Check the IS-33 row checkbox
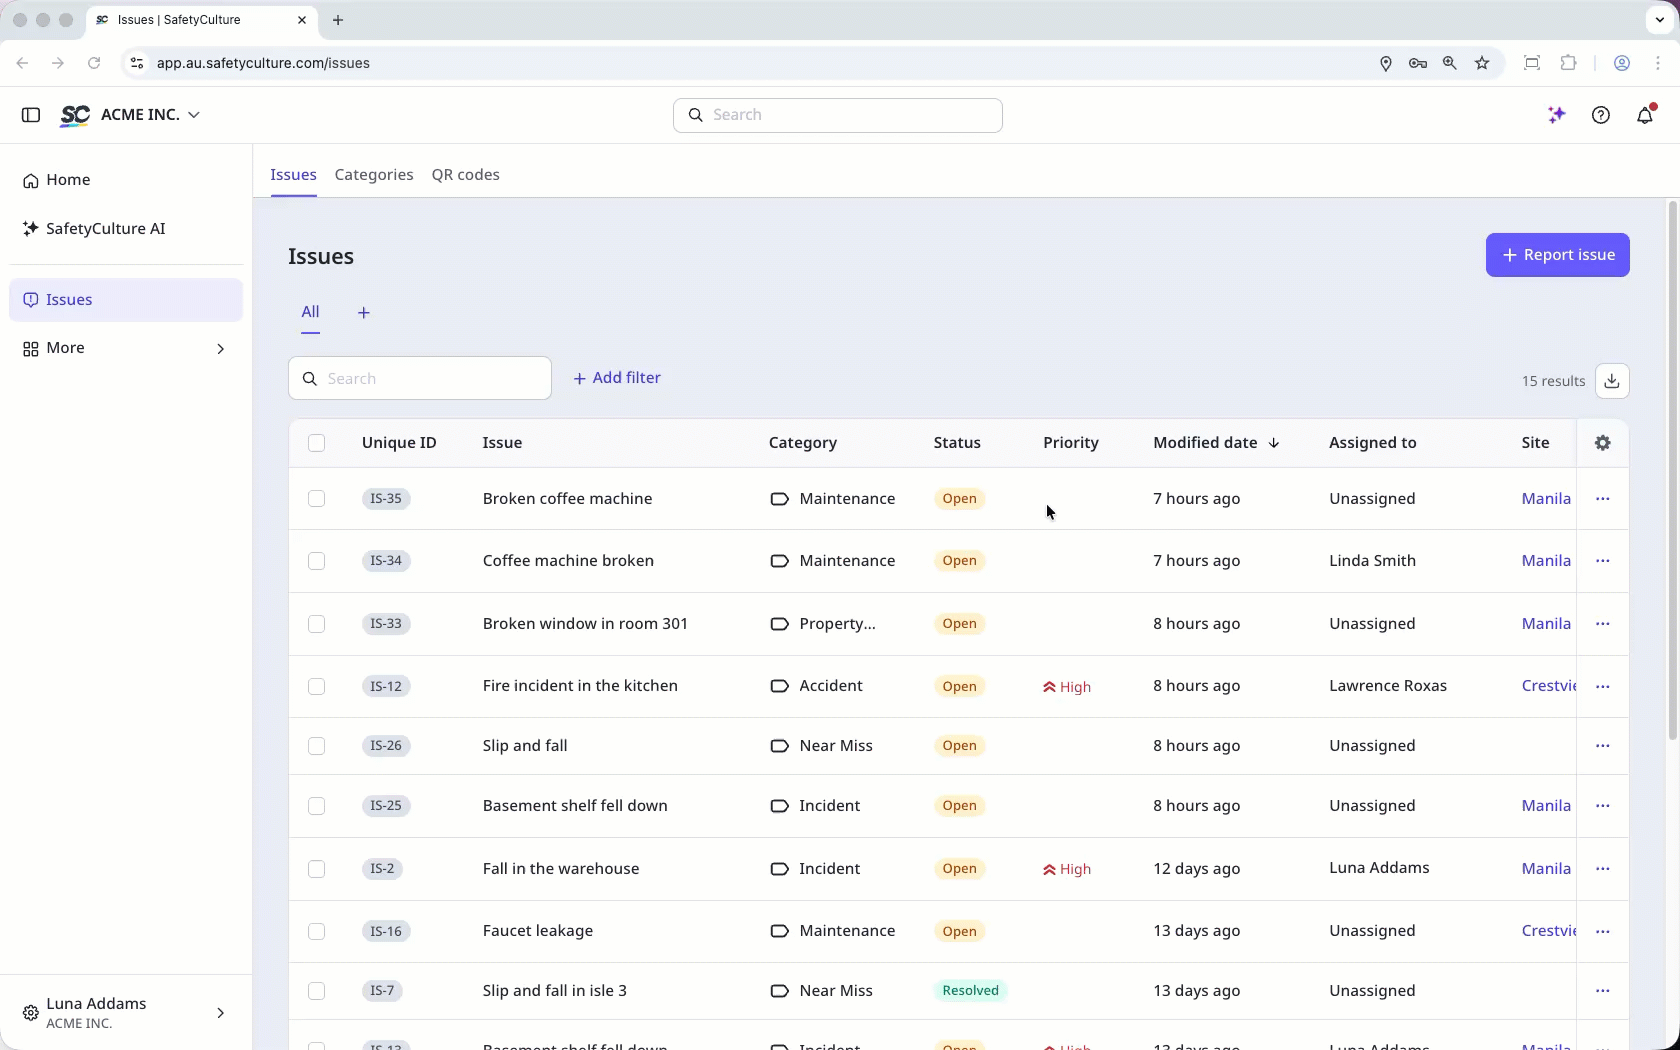This screenshot has width=1680, height=1050. [316, 624]
